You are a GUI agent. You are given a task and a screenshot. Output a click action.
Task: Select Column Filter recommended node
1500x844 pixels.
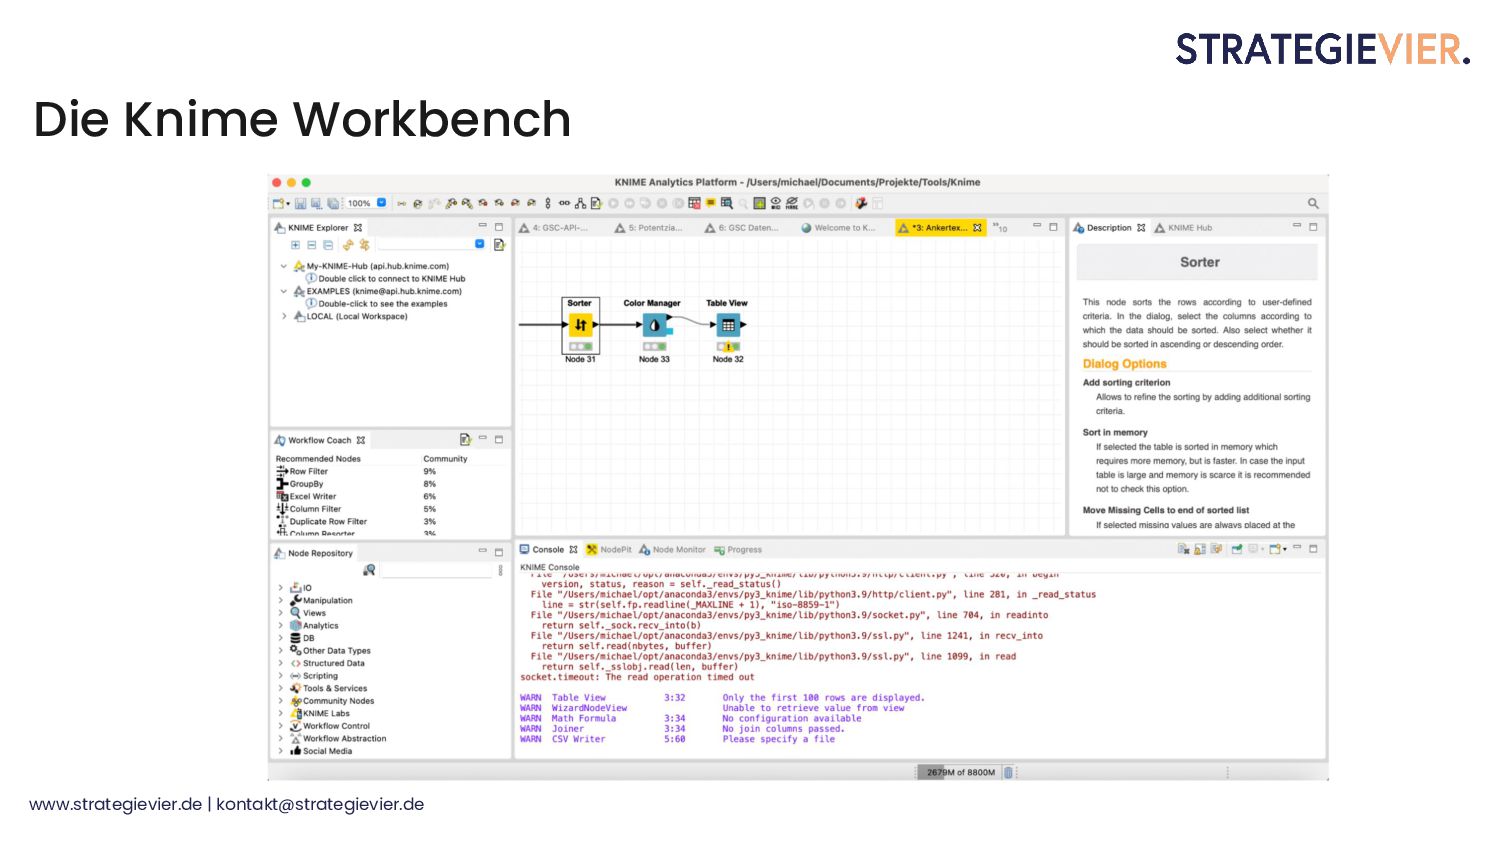pos(309,509)
